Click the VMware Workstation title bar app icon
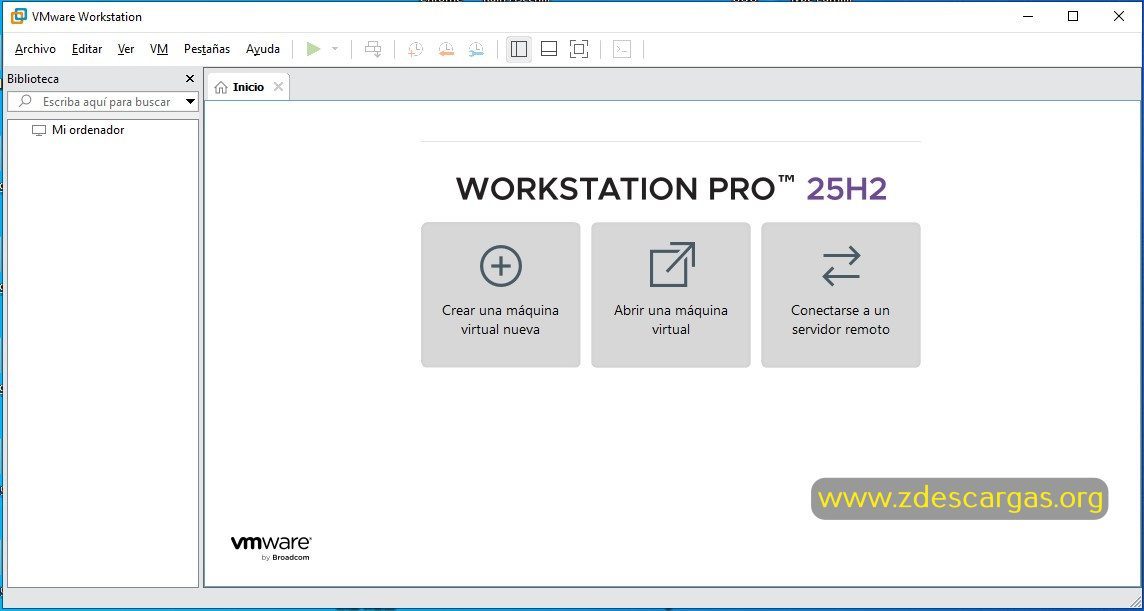The height and width of the screenshot is (611, 1144). (x=19, y=16)
